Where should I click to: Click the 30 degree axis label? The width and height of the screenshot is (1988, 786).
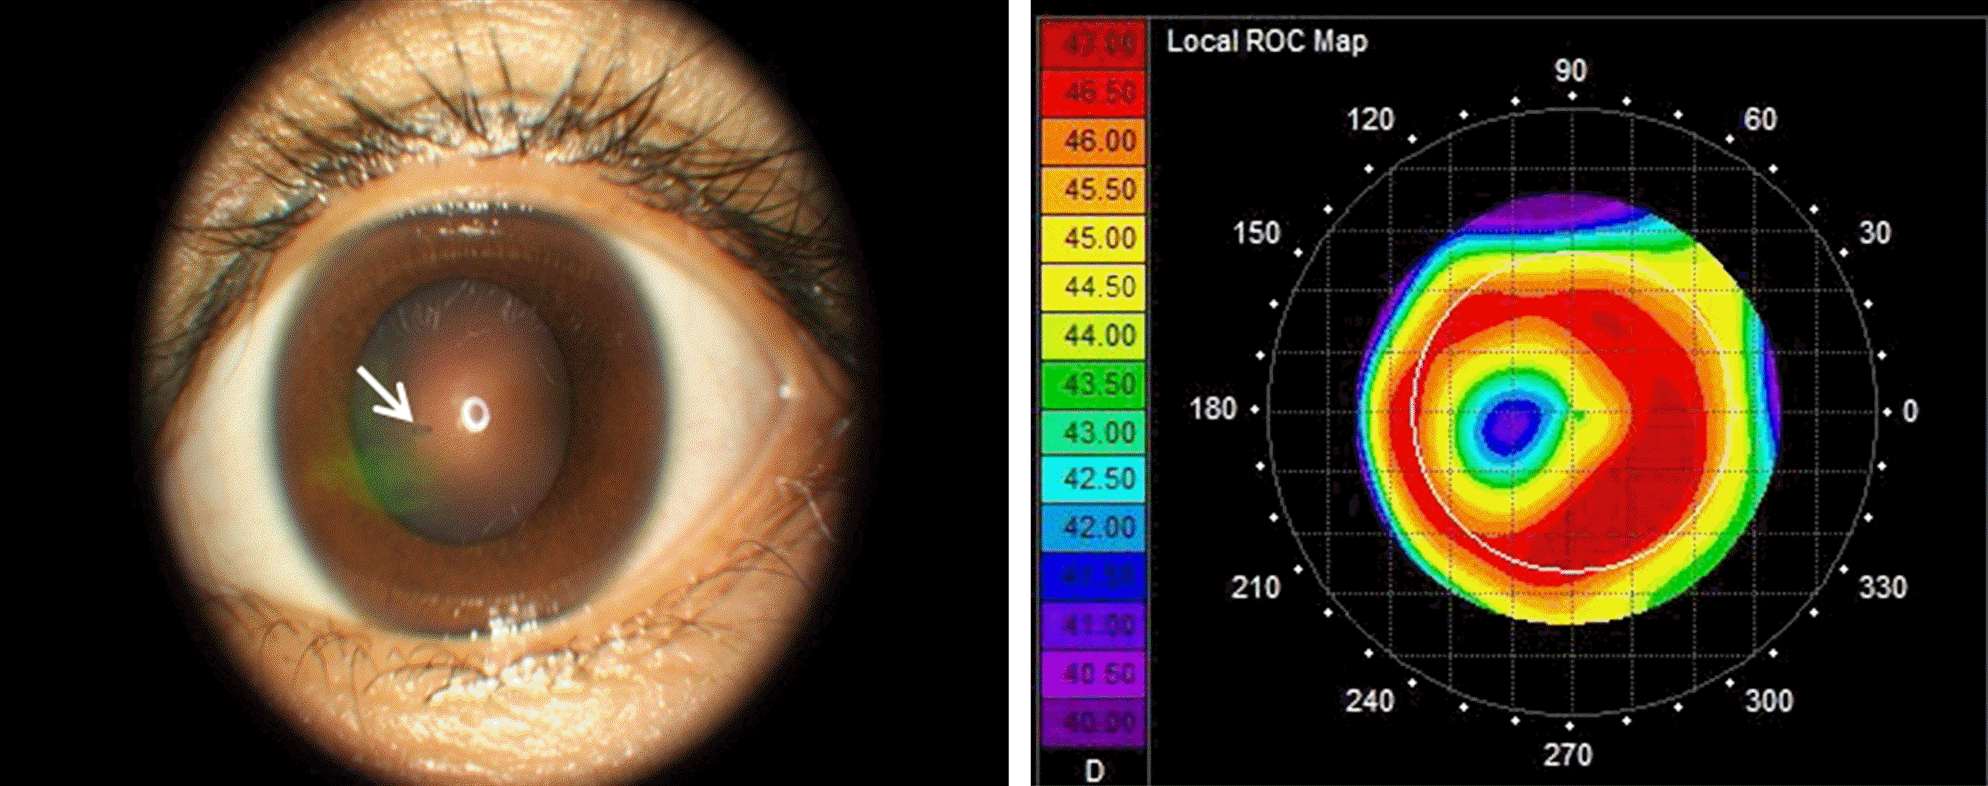[1875, 233]
